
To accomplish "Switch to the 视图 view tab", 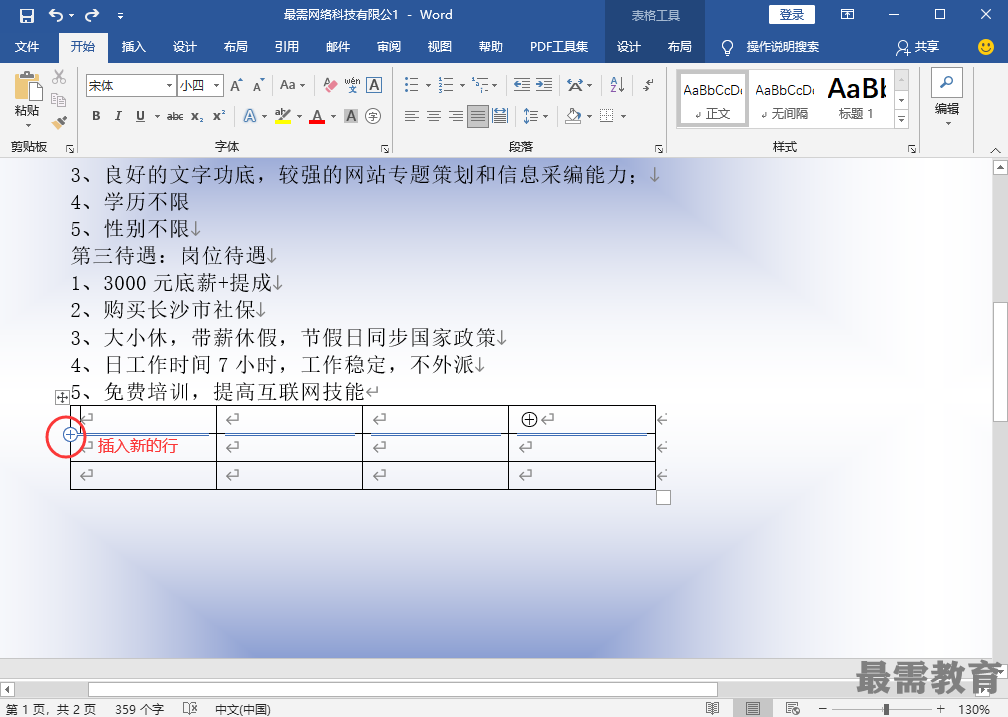I will click(440, 46).
